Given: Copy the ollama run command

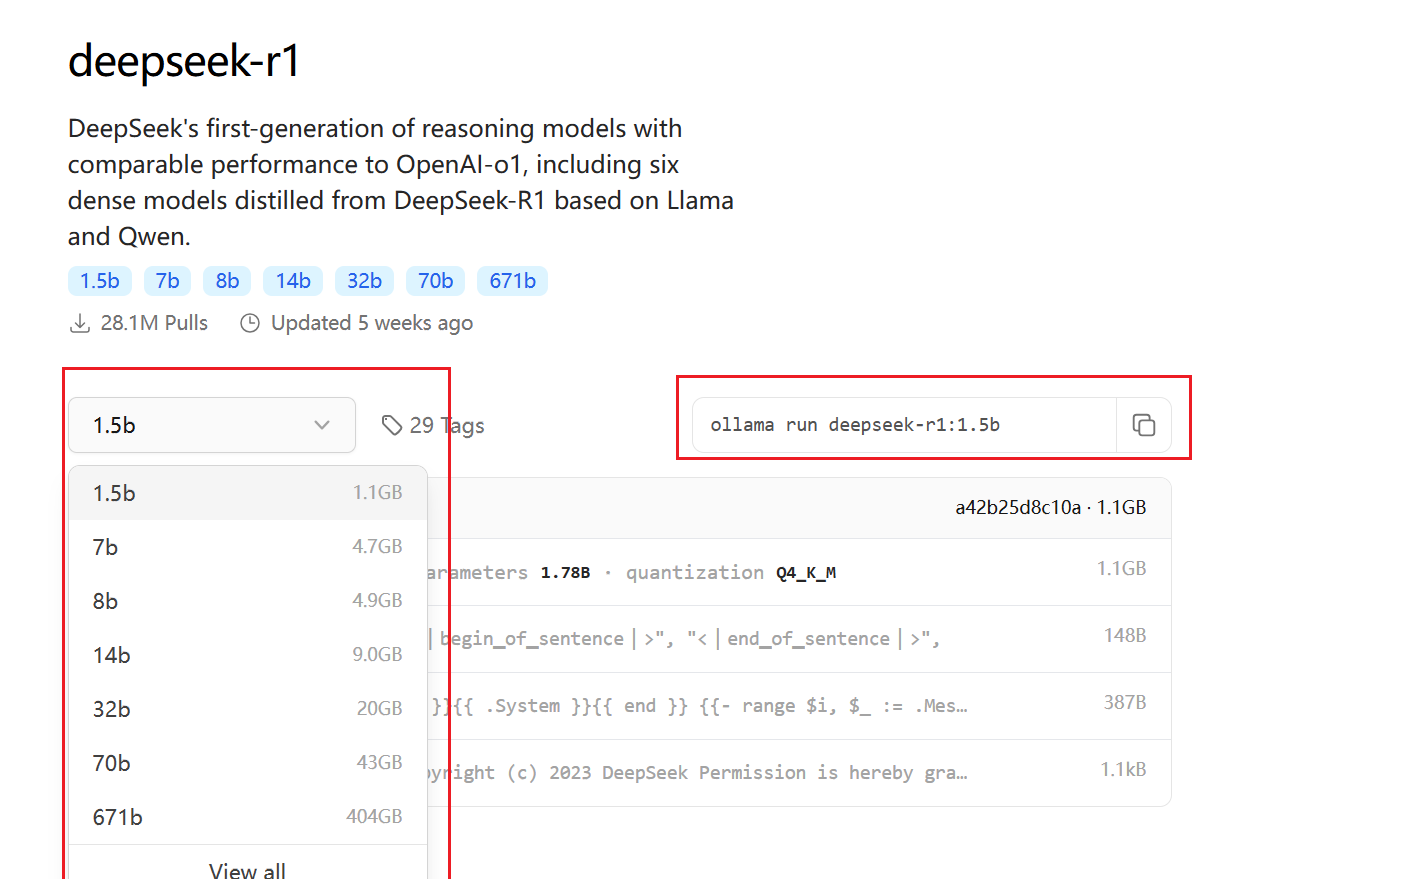Looking at the screenshot, I should 1143,425.
